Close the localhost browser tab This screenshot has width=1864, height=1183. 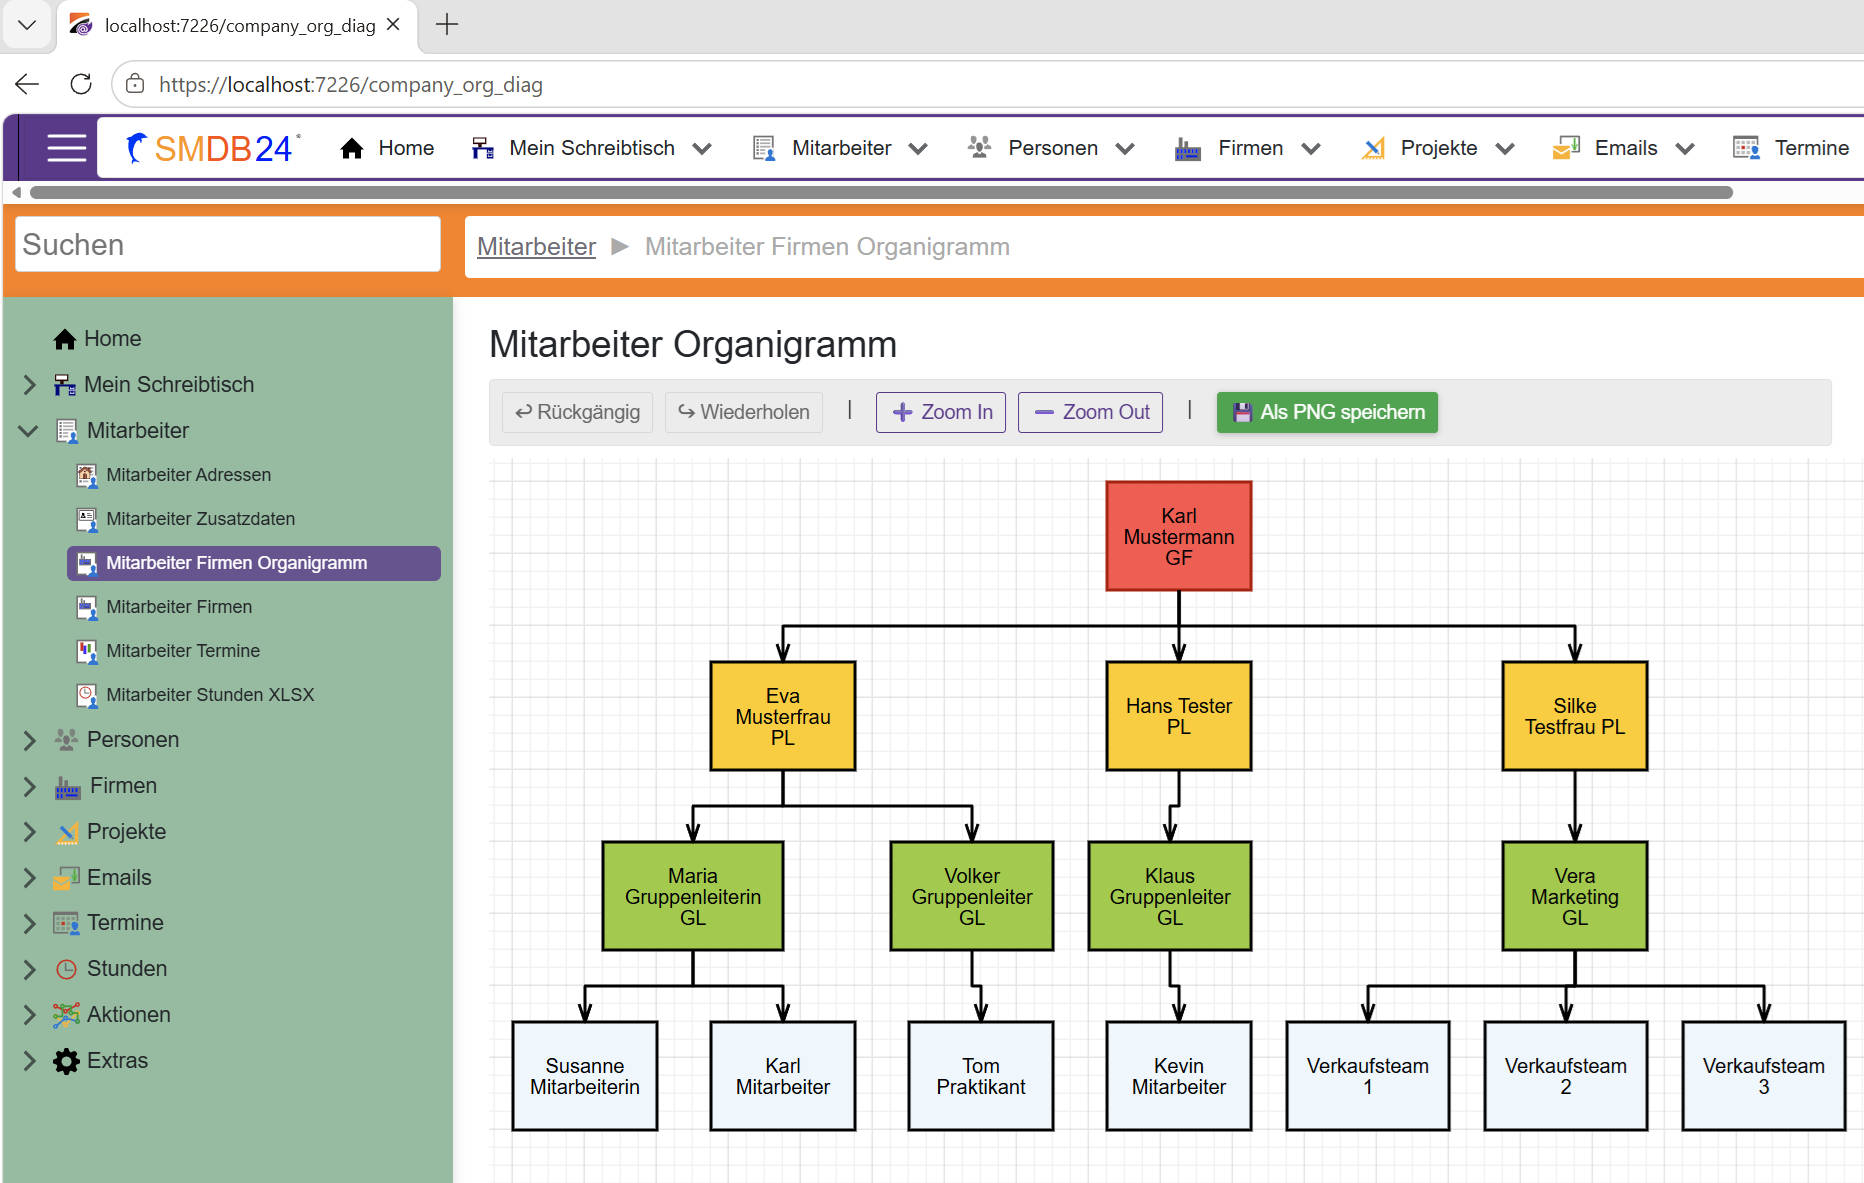394,25
